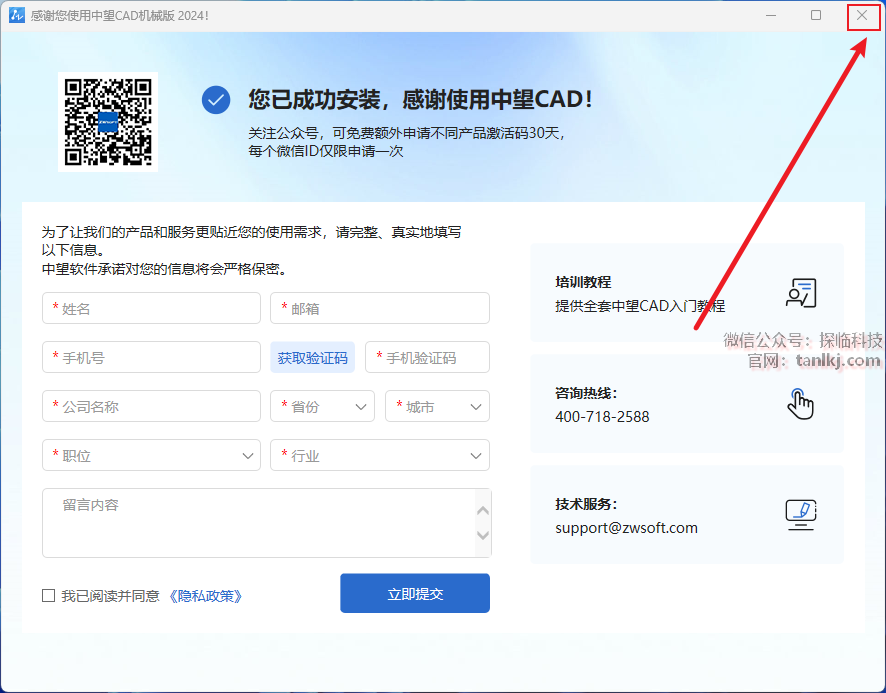Minimize the ZWCAD window

tap(771, 15)
